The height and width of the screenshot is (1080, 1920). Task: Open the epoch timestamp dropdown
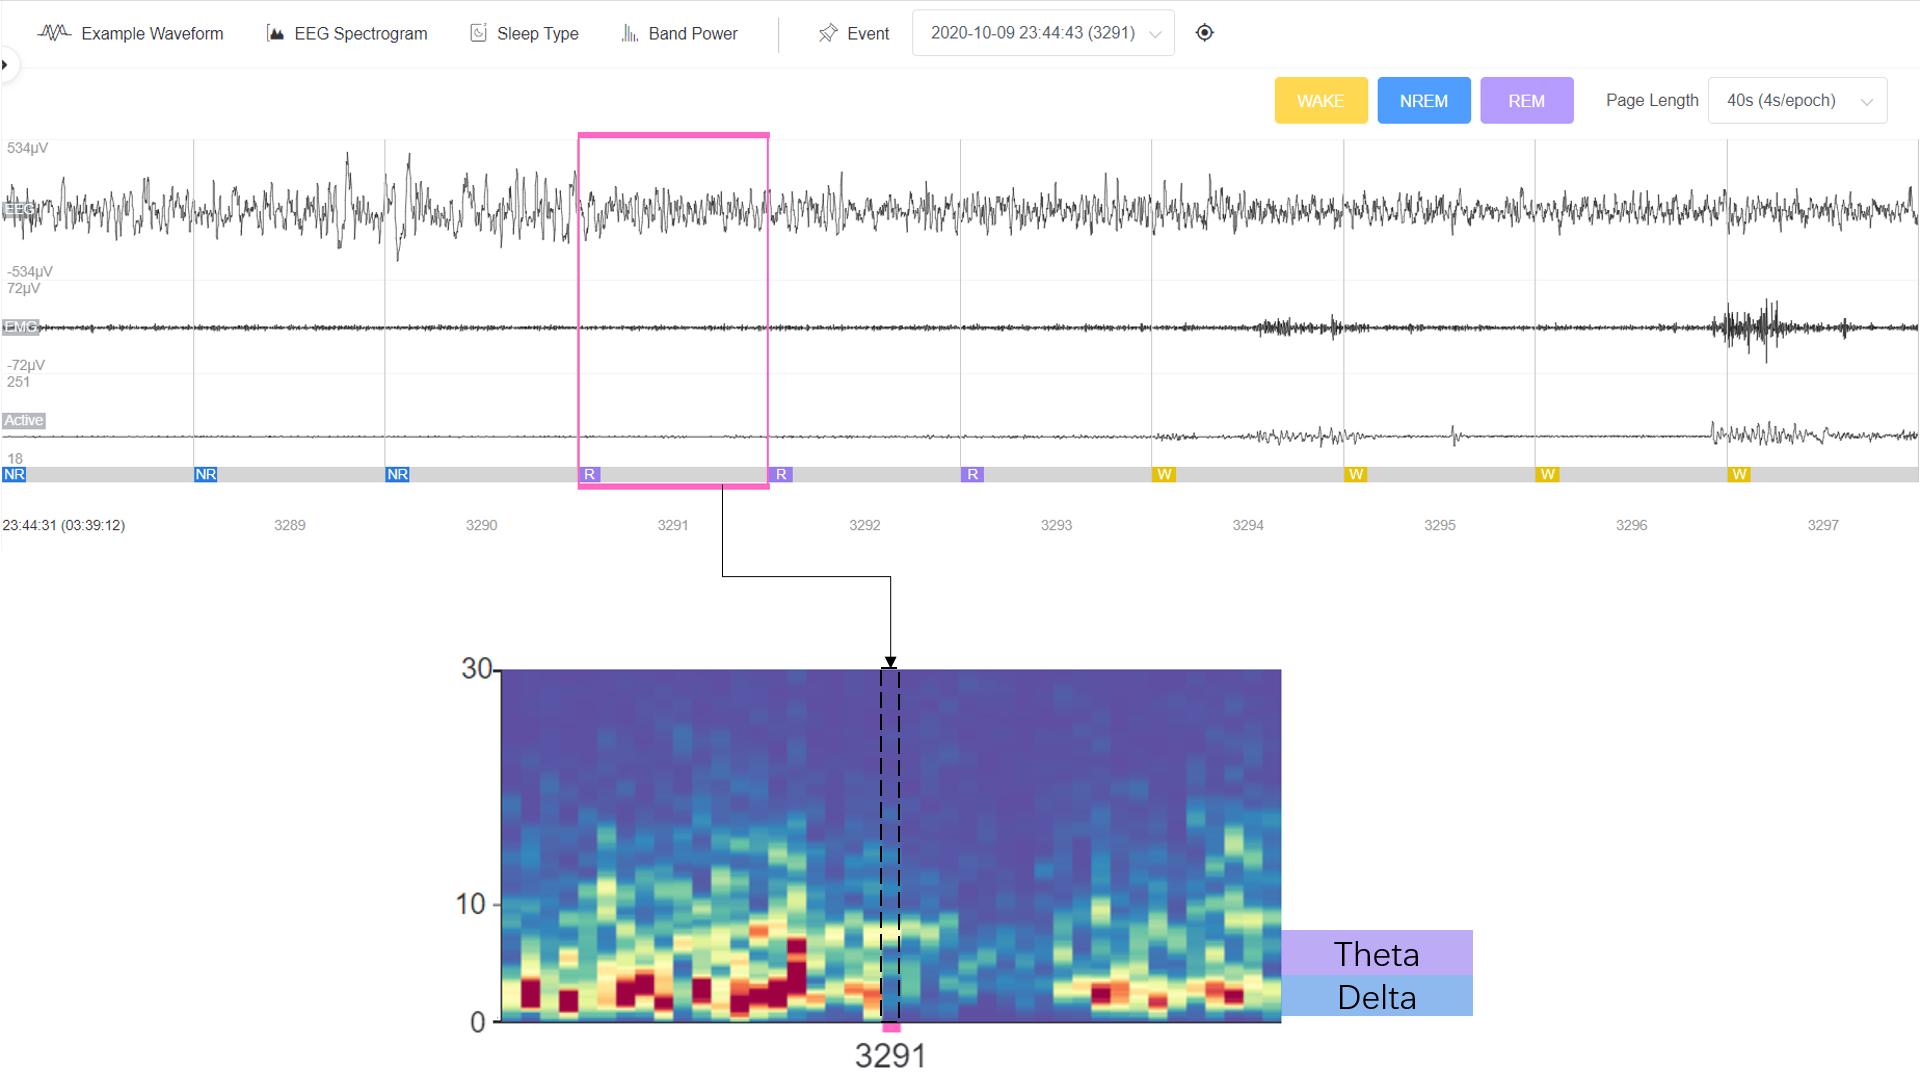coord(1043,33)
